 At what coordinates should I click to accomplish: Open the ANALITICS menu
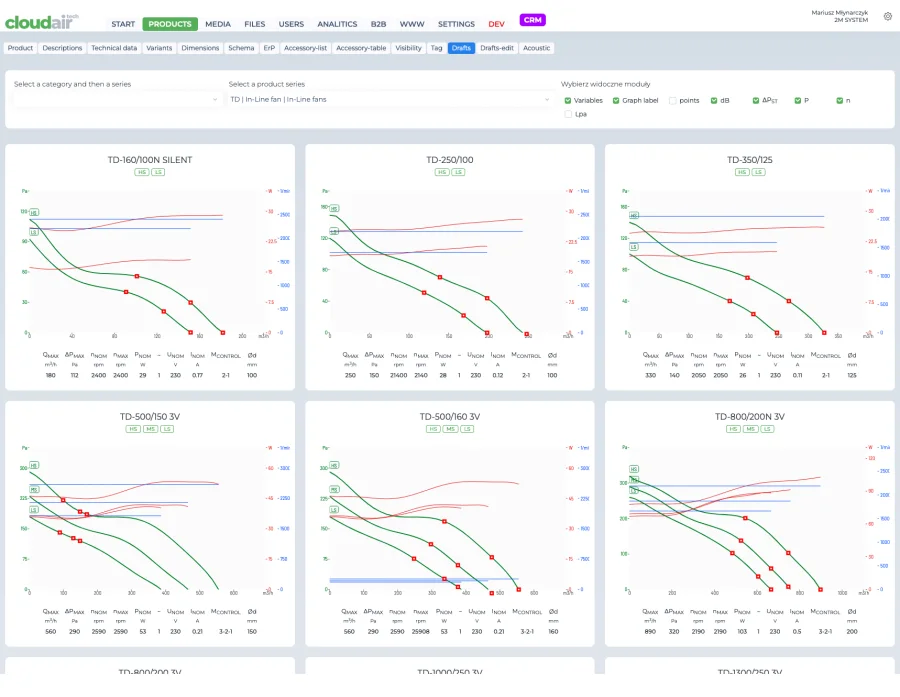point(338,24)
